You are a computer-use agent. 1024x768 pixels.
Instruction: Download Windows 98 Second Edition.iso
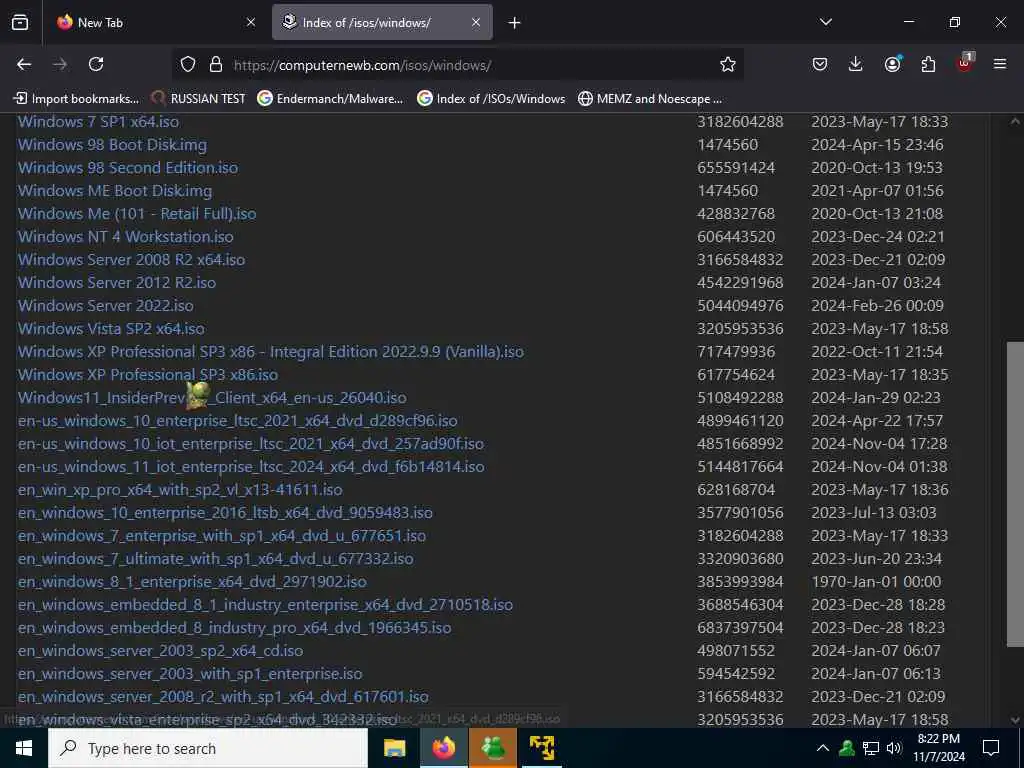pos(127,168)
